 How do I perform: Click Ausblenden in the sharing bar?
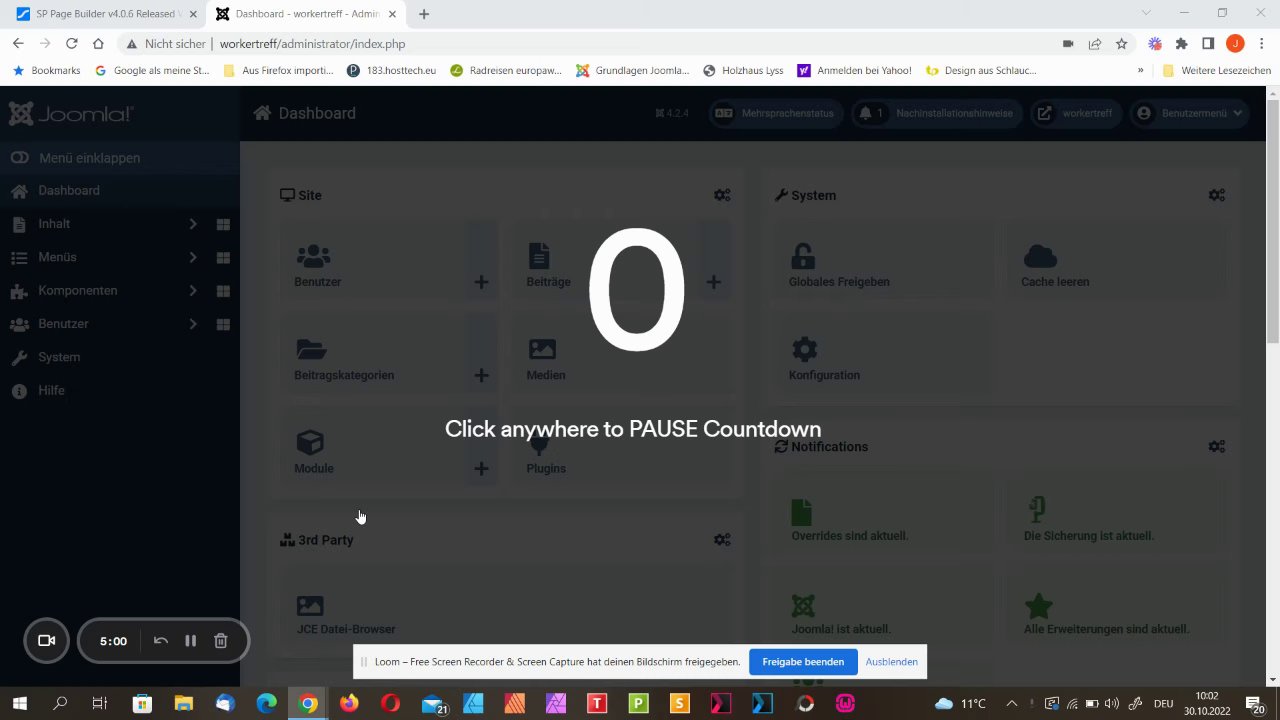point(892,661)
